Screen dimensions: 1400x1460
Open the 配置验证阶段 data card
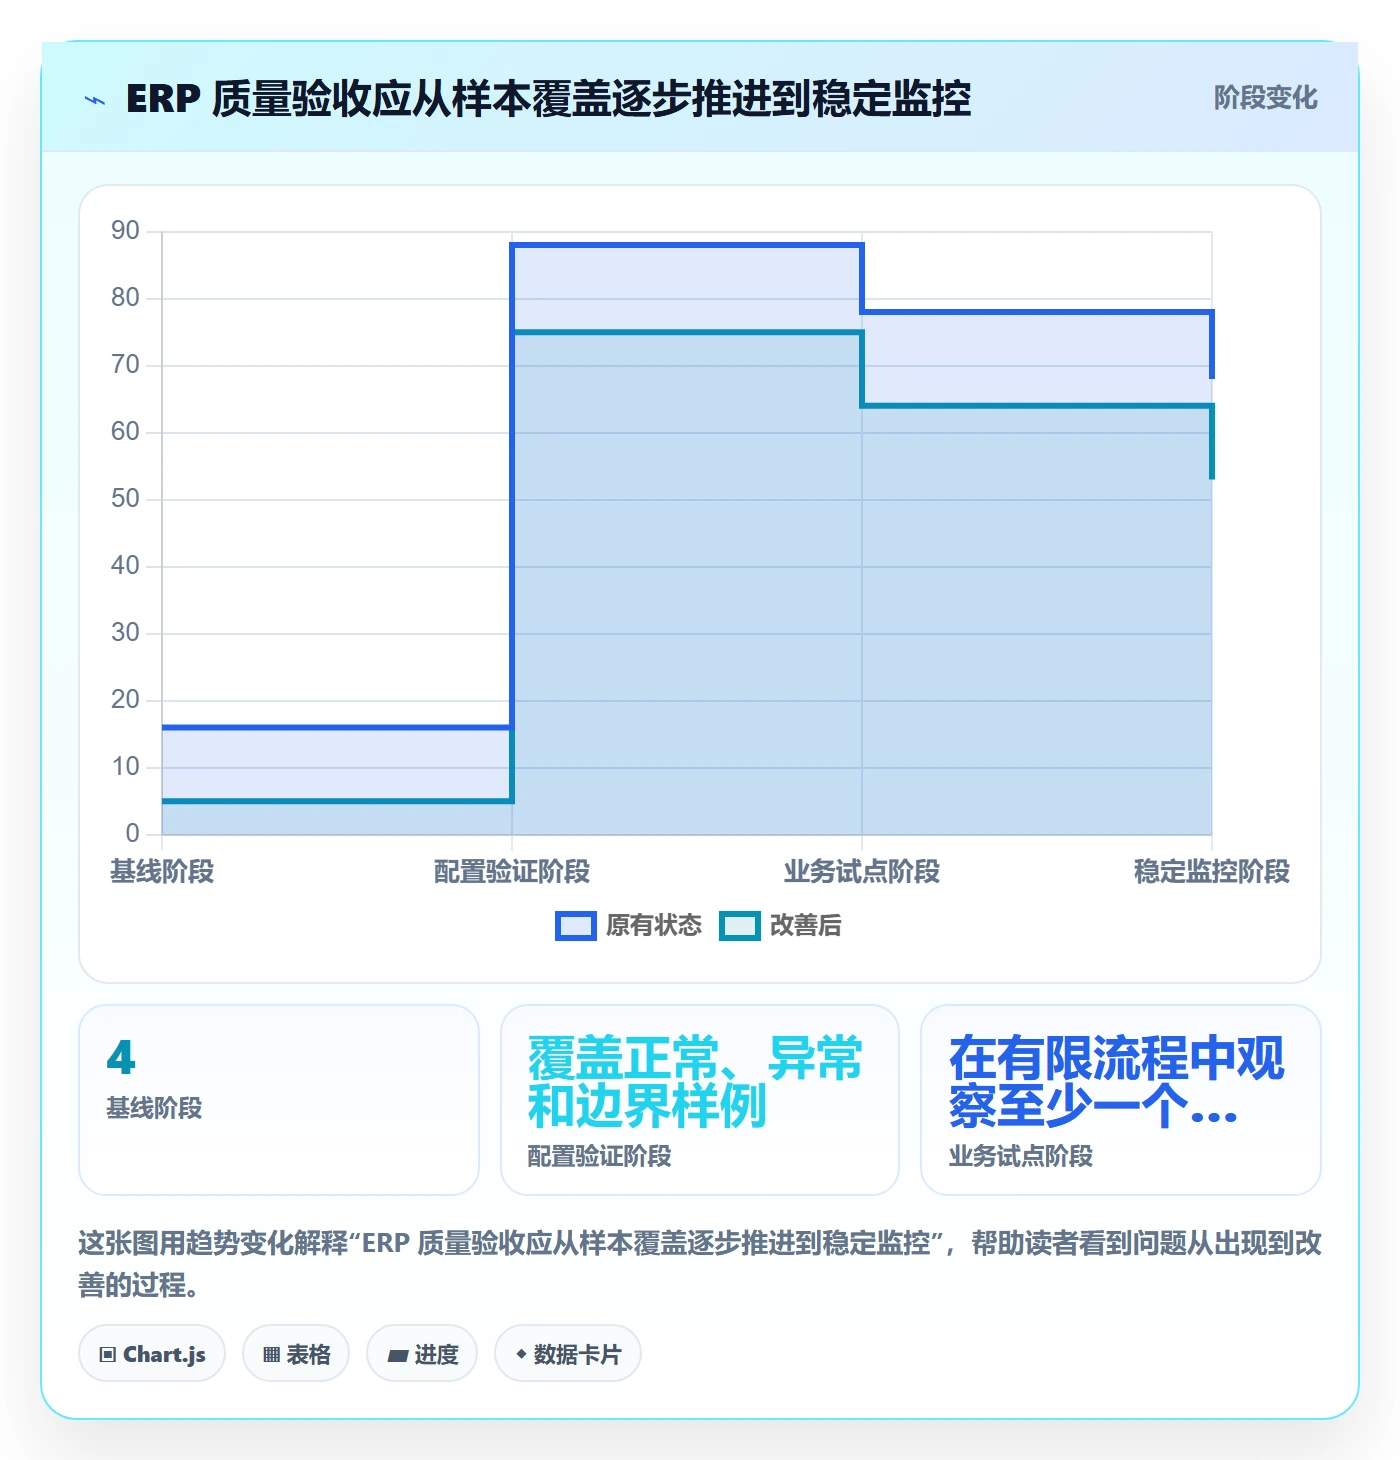tap(700, 1100)
